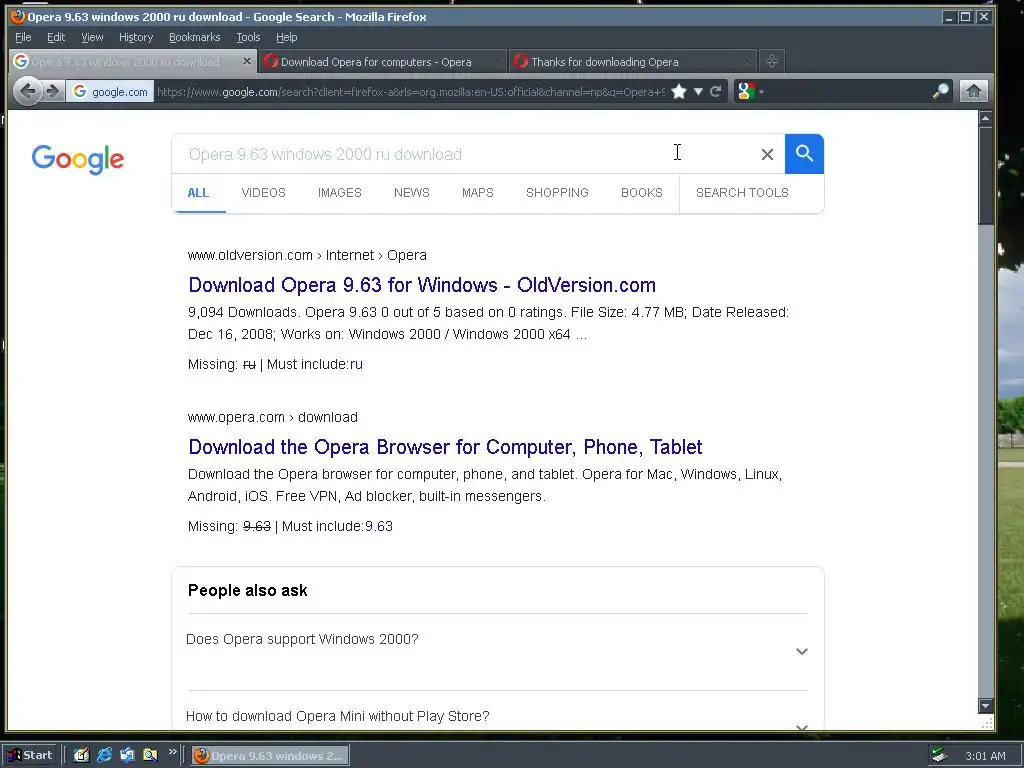Open the History menu

pyautogui.click(x=136, y=37)
